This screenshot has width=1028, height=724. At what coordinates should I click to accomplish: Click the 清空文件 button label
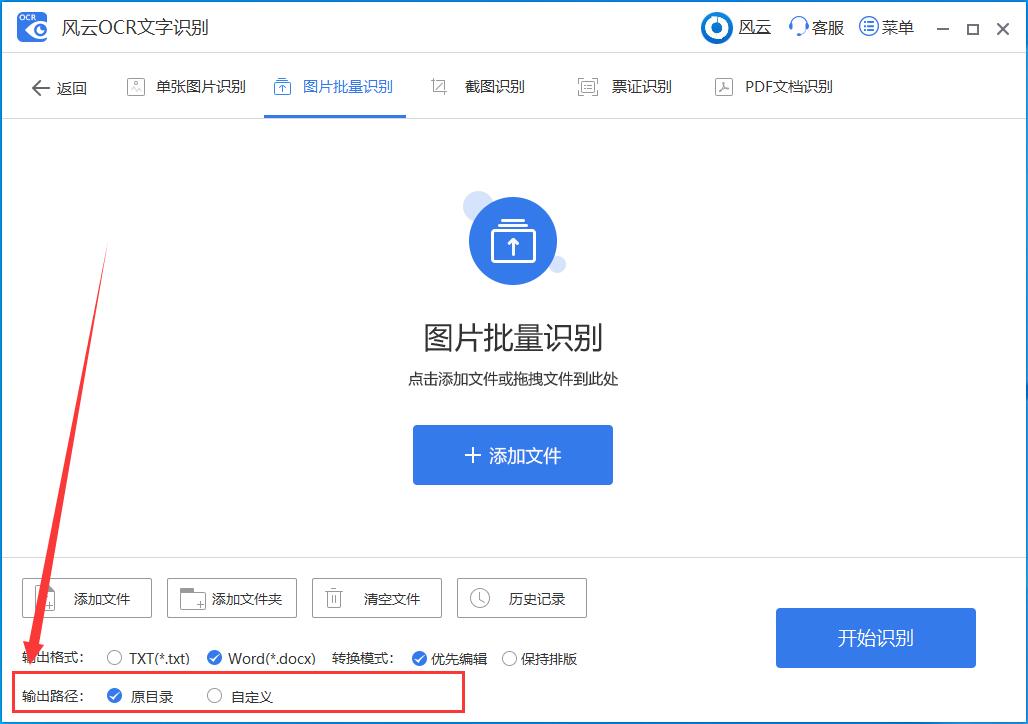click(x=392, y=599)
